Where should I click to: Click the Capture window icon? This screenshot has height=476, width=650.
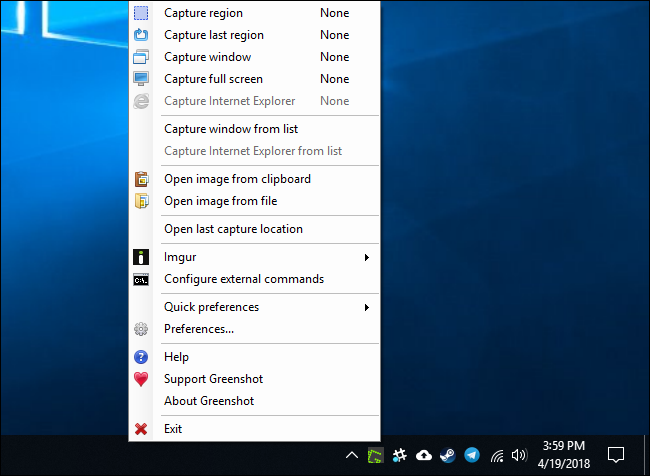pos(141,57)
